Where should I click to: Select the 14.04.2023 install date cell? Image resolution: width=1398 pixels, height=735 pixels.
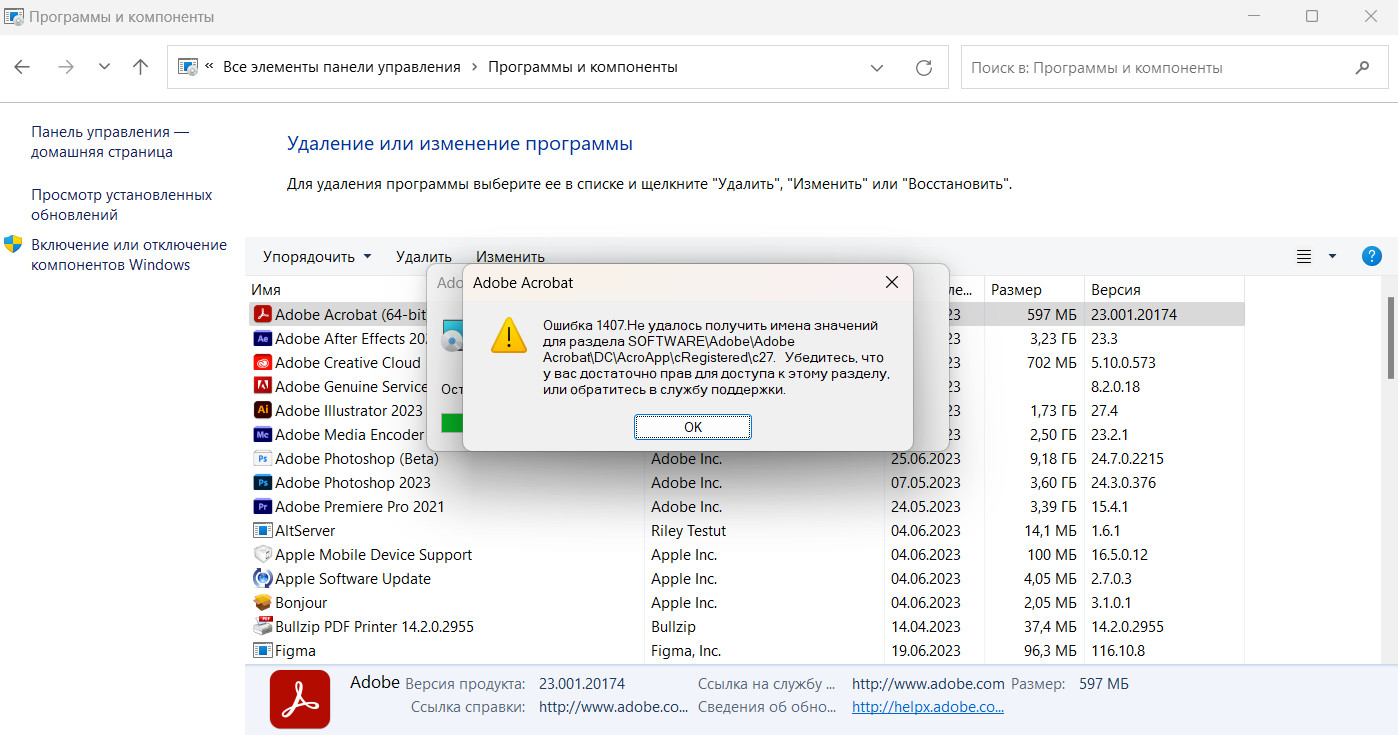click(x=926, y=627)
